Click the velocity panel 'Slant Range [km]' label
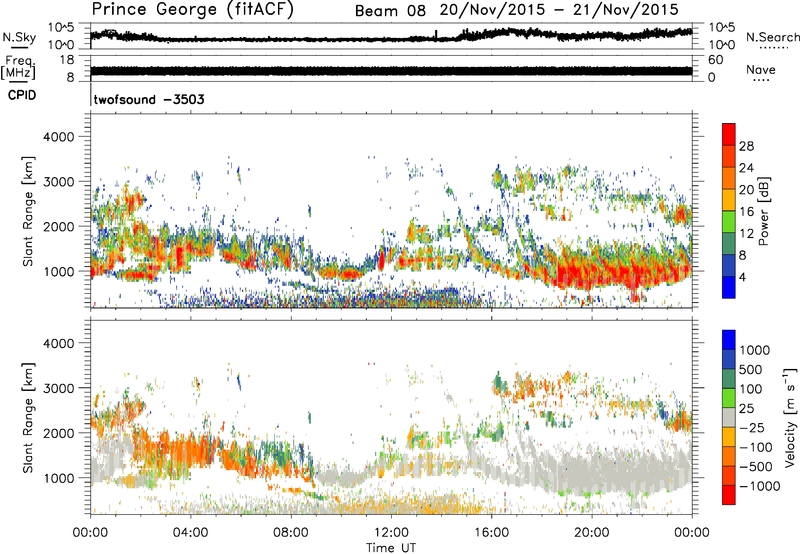This screenshot has height=554, width=800. pos(28,417)
